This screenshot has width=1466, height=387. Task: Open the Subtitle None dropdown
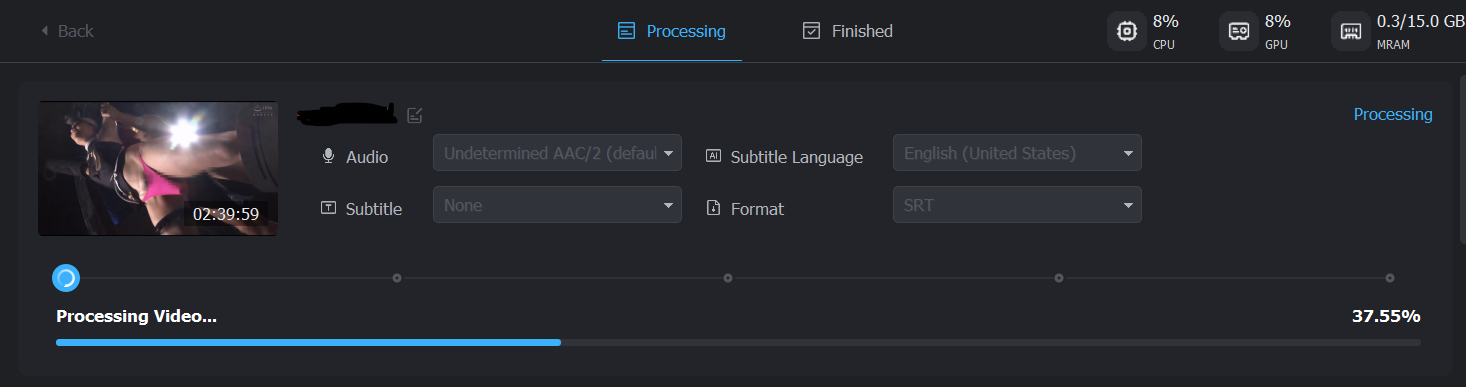pos(557,205)
